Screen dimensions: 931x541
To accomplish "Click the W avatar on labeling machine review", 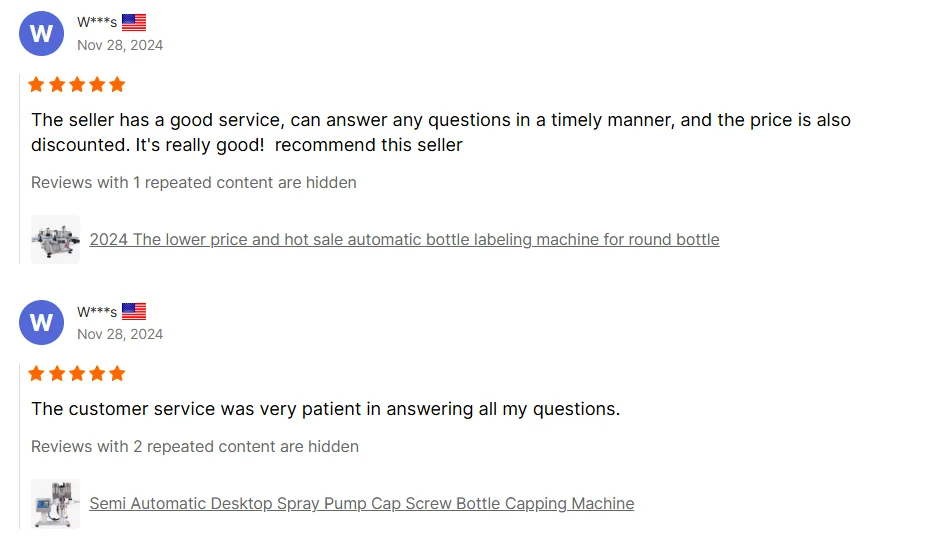I will tap(41, 33).
